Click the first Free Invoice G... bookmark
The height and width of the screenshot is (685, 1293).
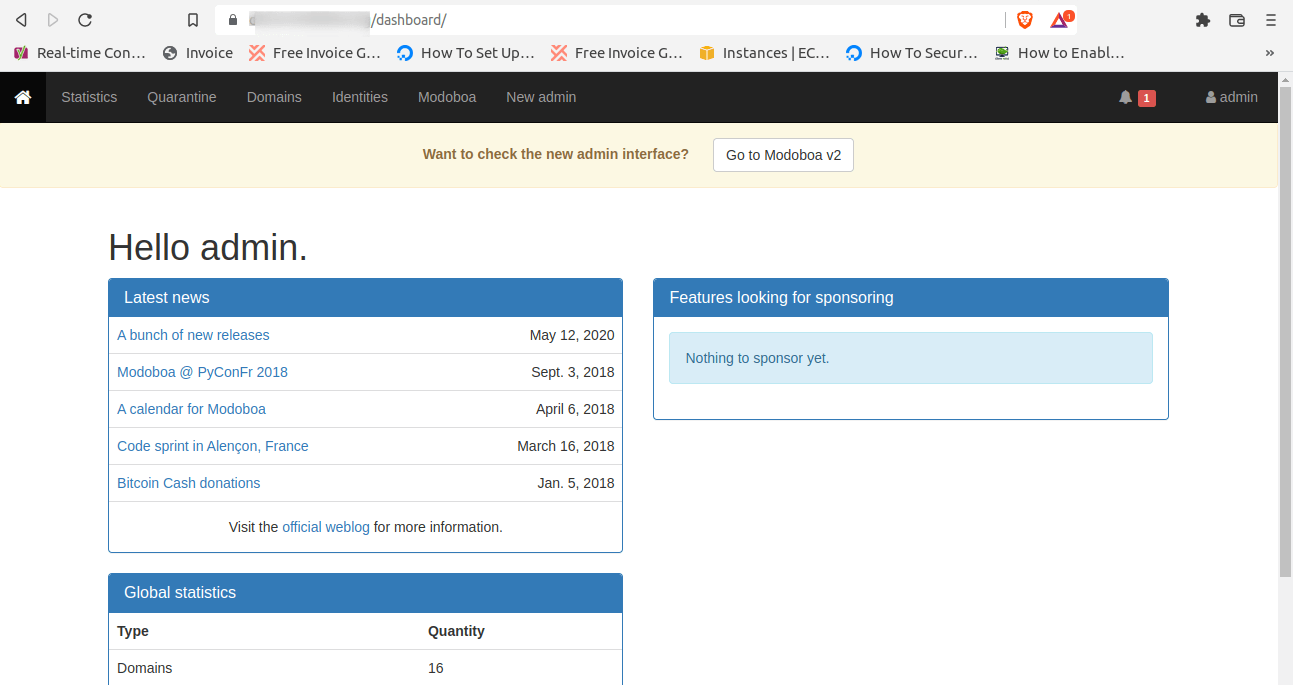point(316,53)
